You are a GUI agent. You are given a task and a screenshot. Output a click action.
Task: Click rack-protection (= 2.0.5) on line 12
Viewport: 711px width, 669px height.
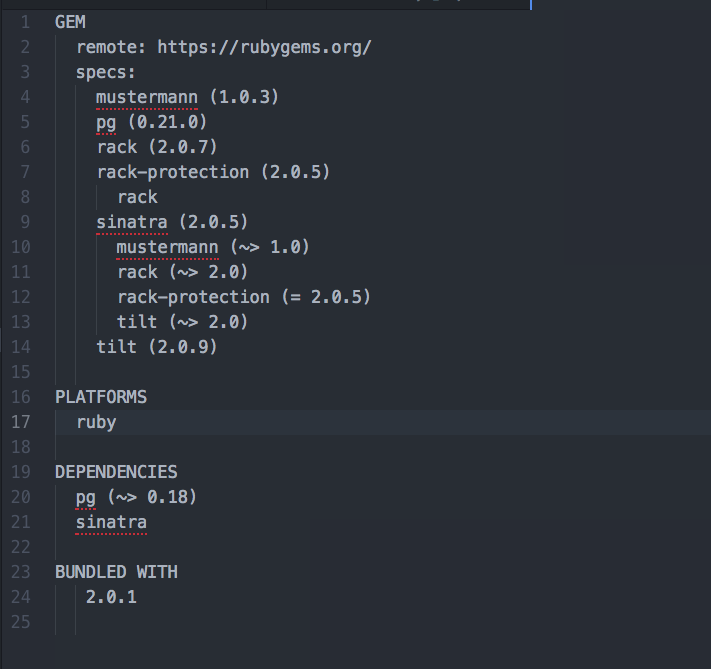pyautogui.click(x=244, y=297)
